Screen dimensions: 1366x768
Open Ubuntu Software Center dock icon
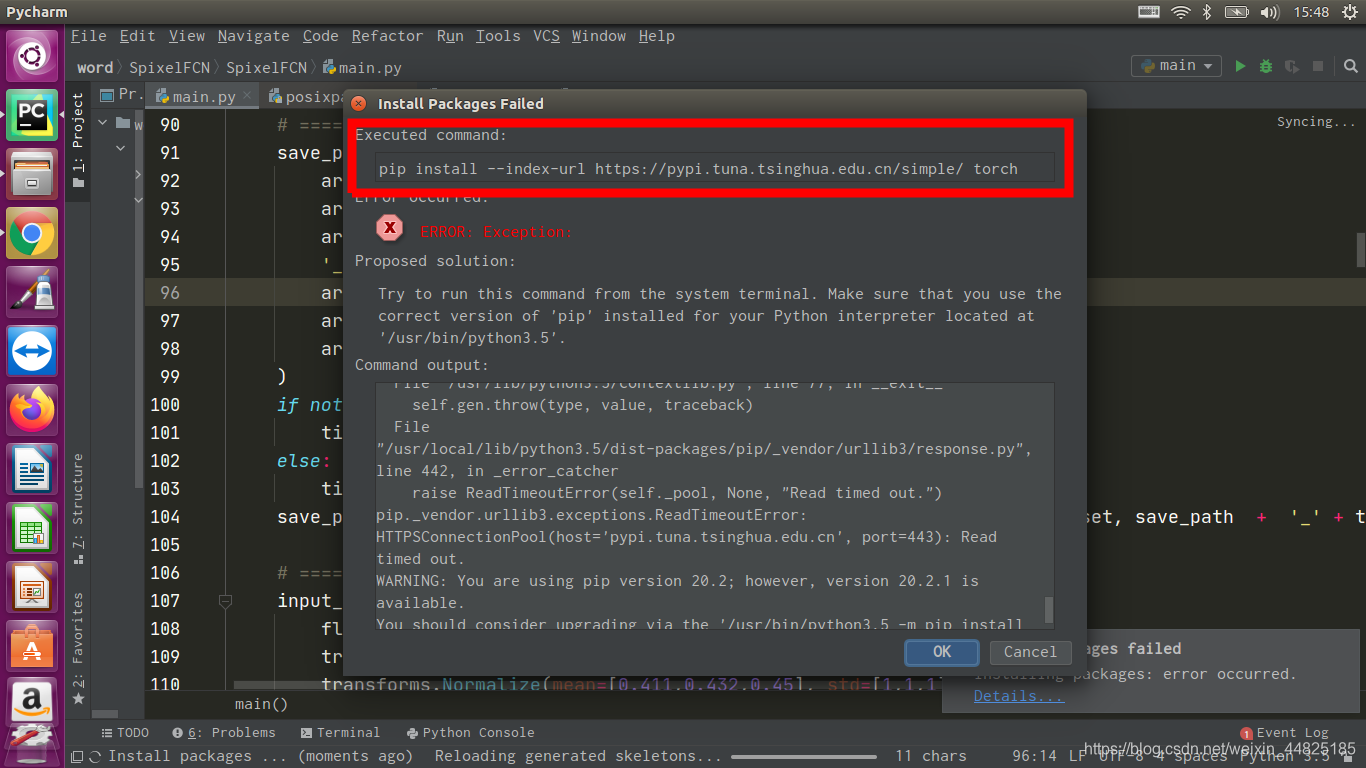[x=32, y=647]
